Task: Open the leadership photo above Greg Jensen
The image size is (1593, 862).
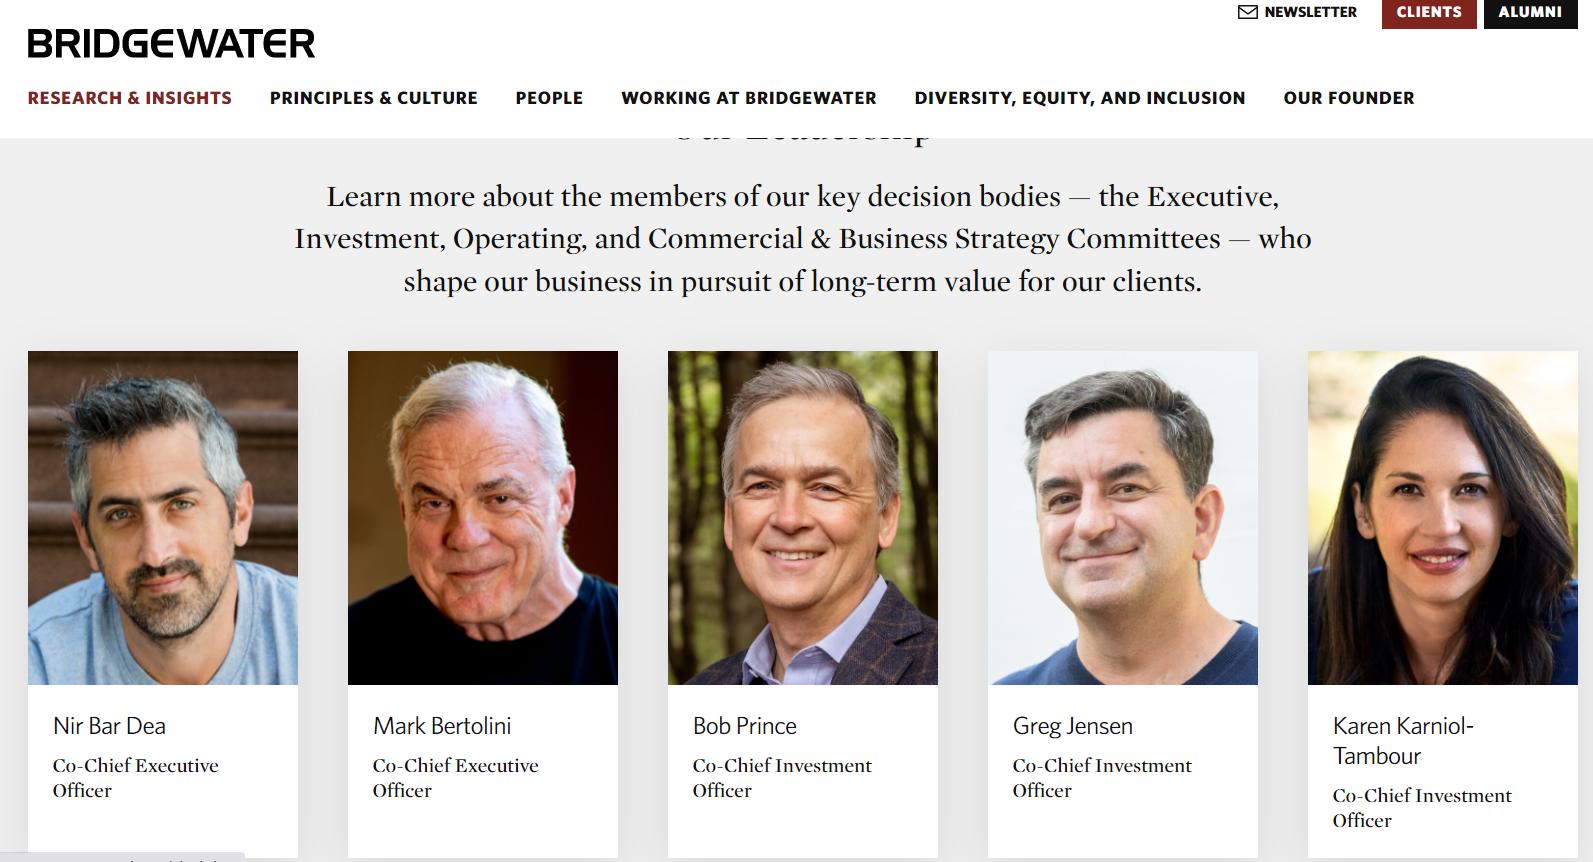Action: (1123, 517)
